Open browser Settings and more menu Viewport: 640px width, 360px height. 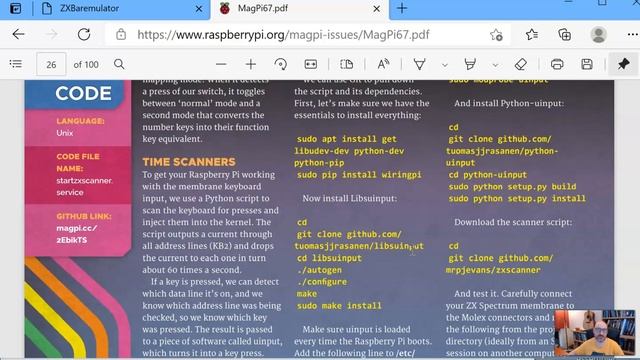click(632, 35)
